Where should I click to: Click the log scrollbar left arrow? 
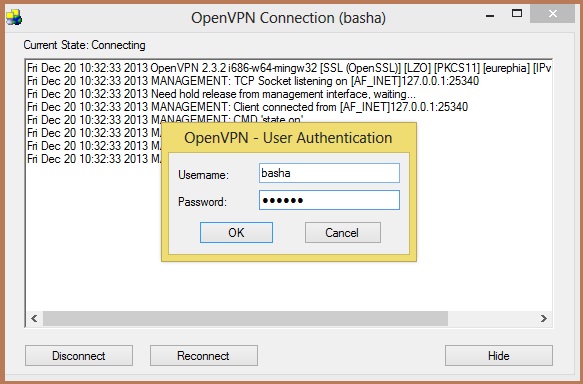click(x=34, y=319)
